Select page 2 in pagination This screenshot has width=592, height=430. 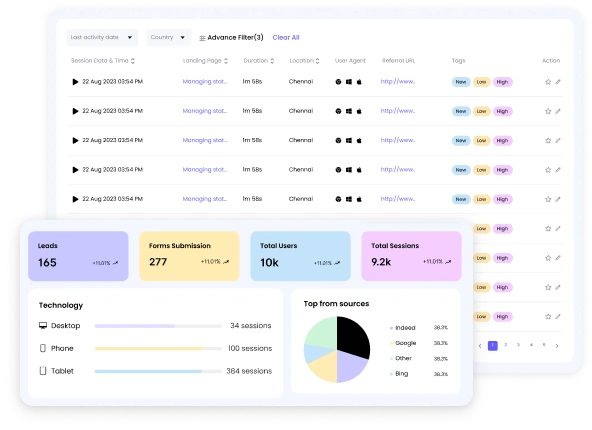pos(506,345)
